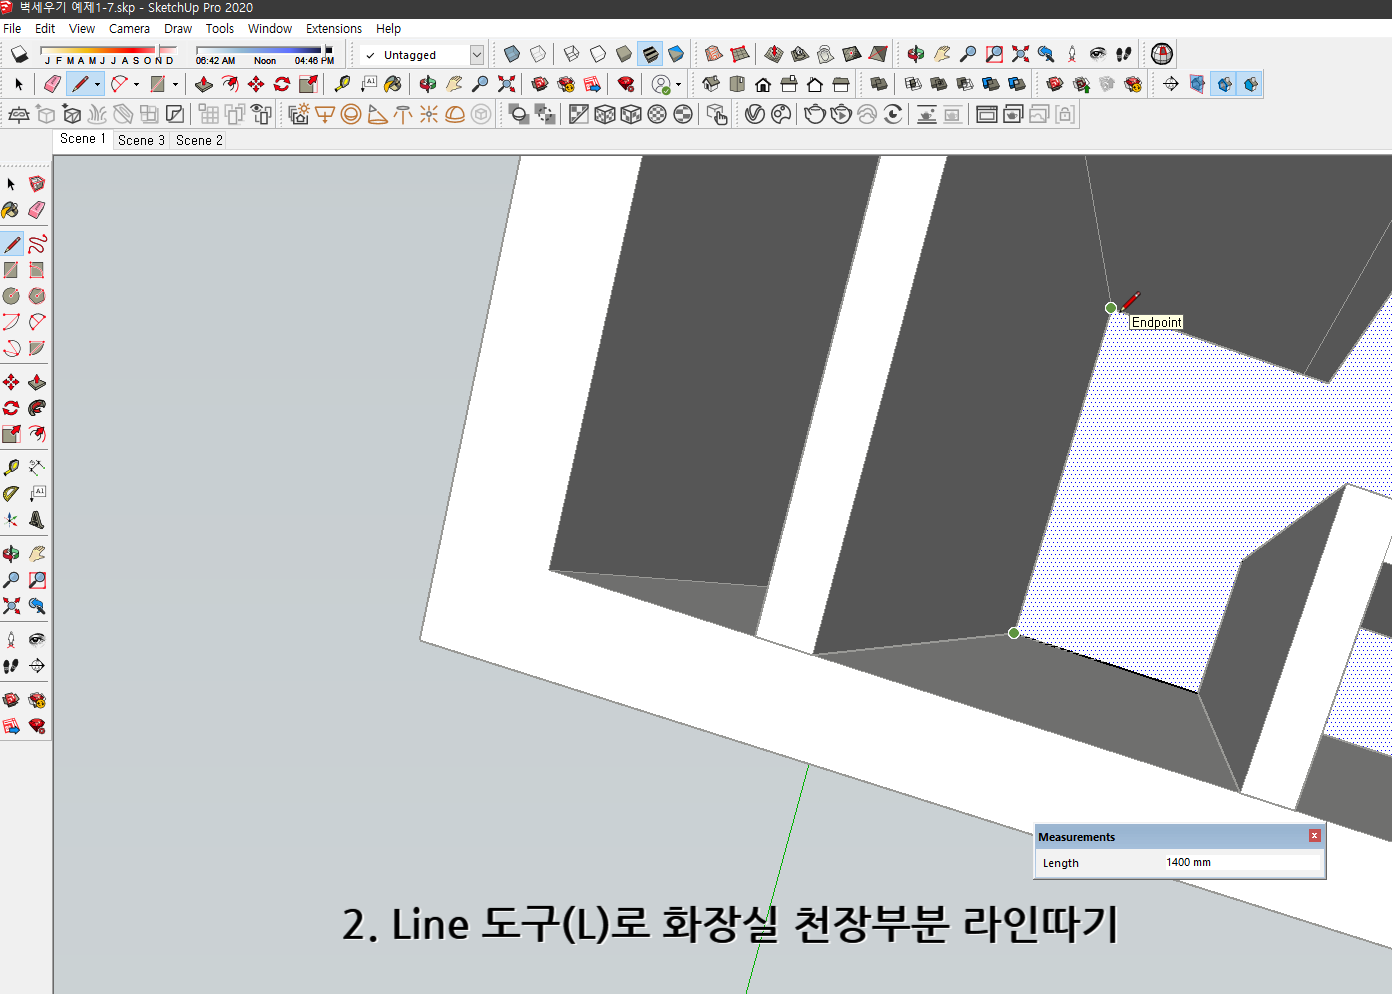Screen dimensions: 1392x994
Task: Start a V-Ray render with the teapot icon
Action: tap(813, 114)
